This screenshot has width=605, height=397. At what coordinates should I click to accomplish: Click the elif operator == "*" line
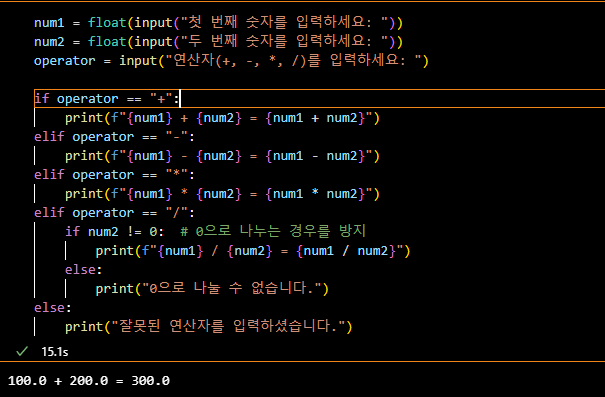tap(114, 175)
